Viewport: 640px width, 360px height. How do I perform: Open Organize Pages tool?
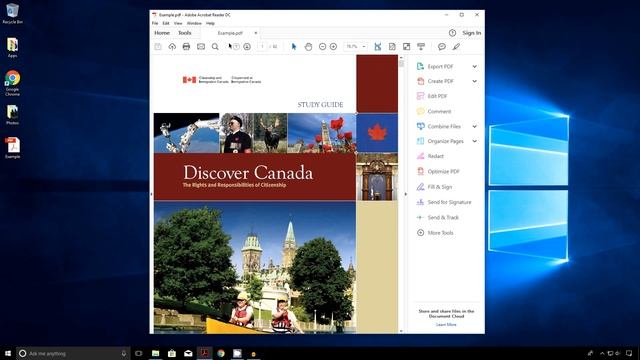tap(445, 141)
